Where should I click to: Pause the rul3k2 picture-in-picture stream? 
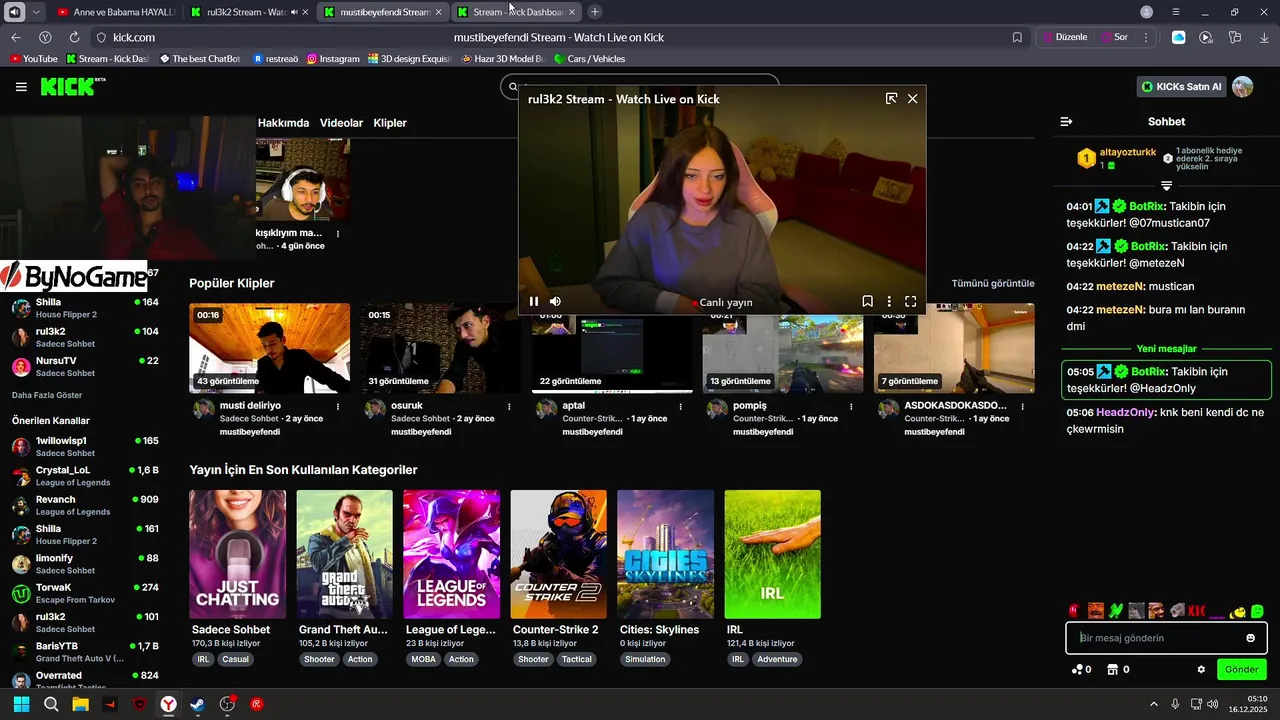tap(534, 301)
